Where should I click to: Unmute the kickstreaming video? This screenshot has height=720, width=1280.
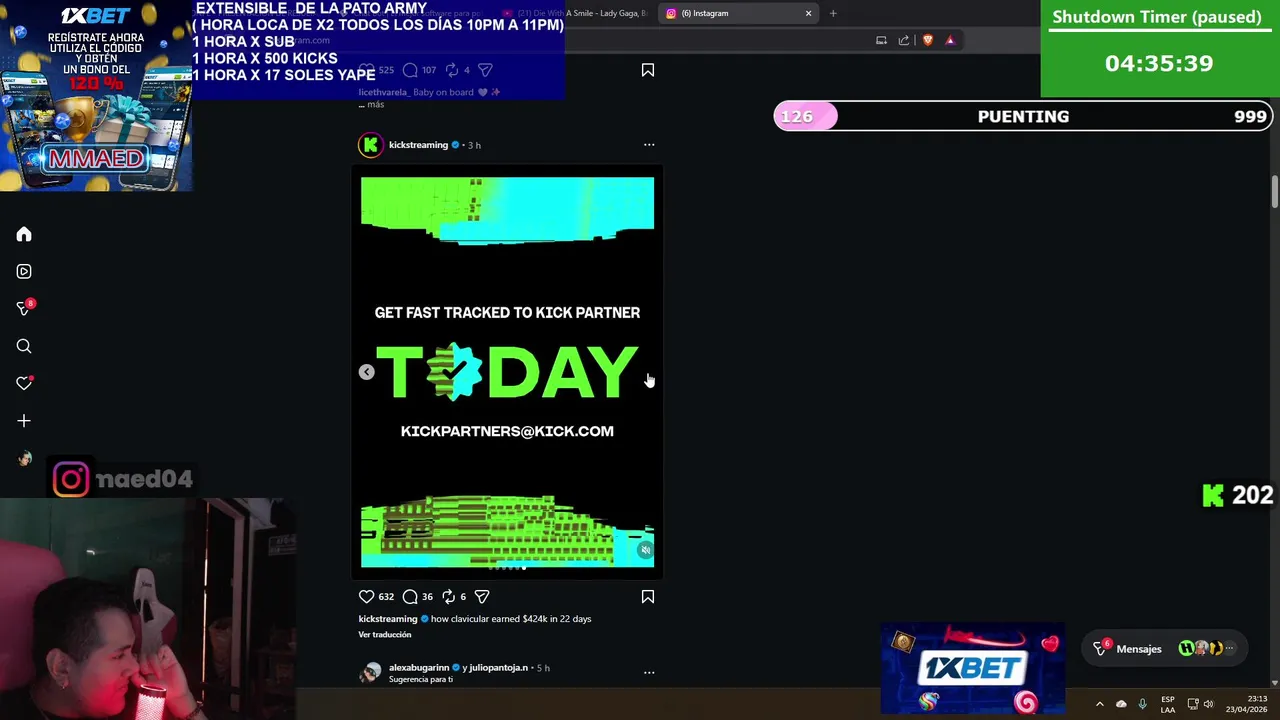point(645,550)
